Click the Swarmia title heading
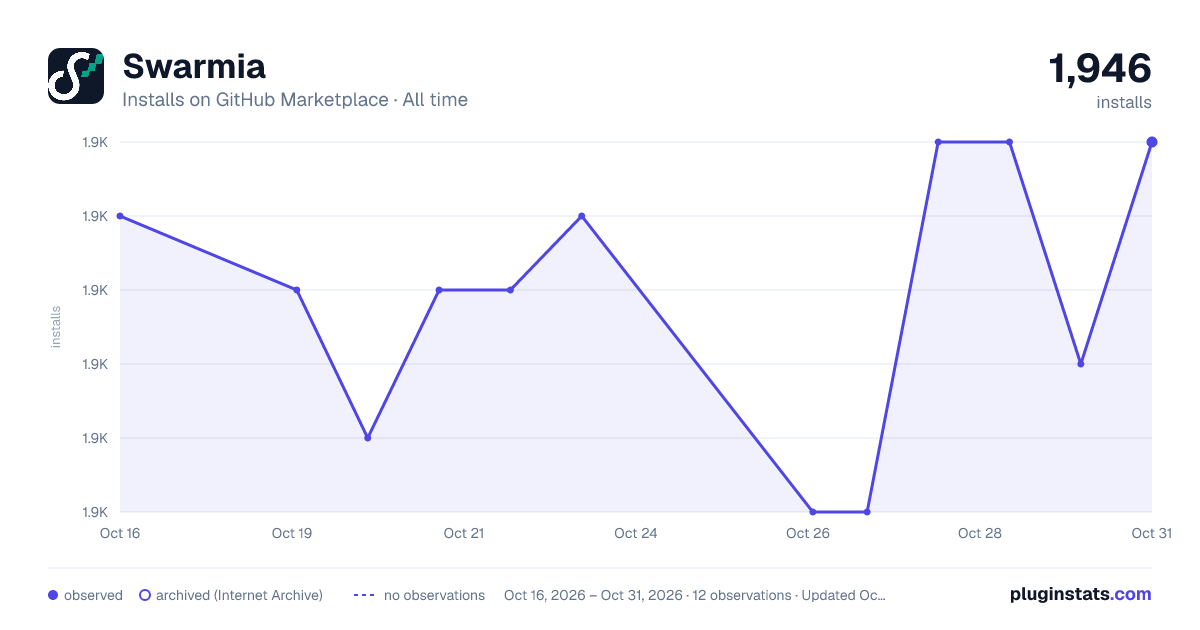The width and height of the screenshot is (1200, 630). pos(194,66)
